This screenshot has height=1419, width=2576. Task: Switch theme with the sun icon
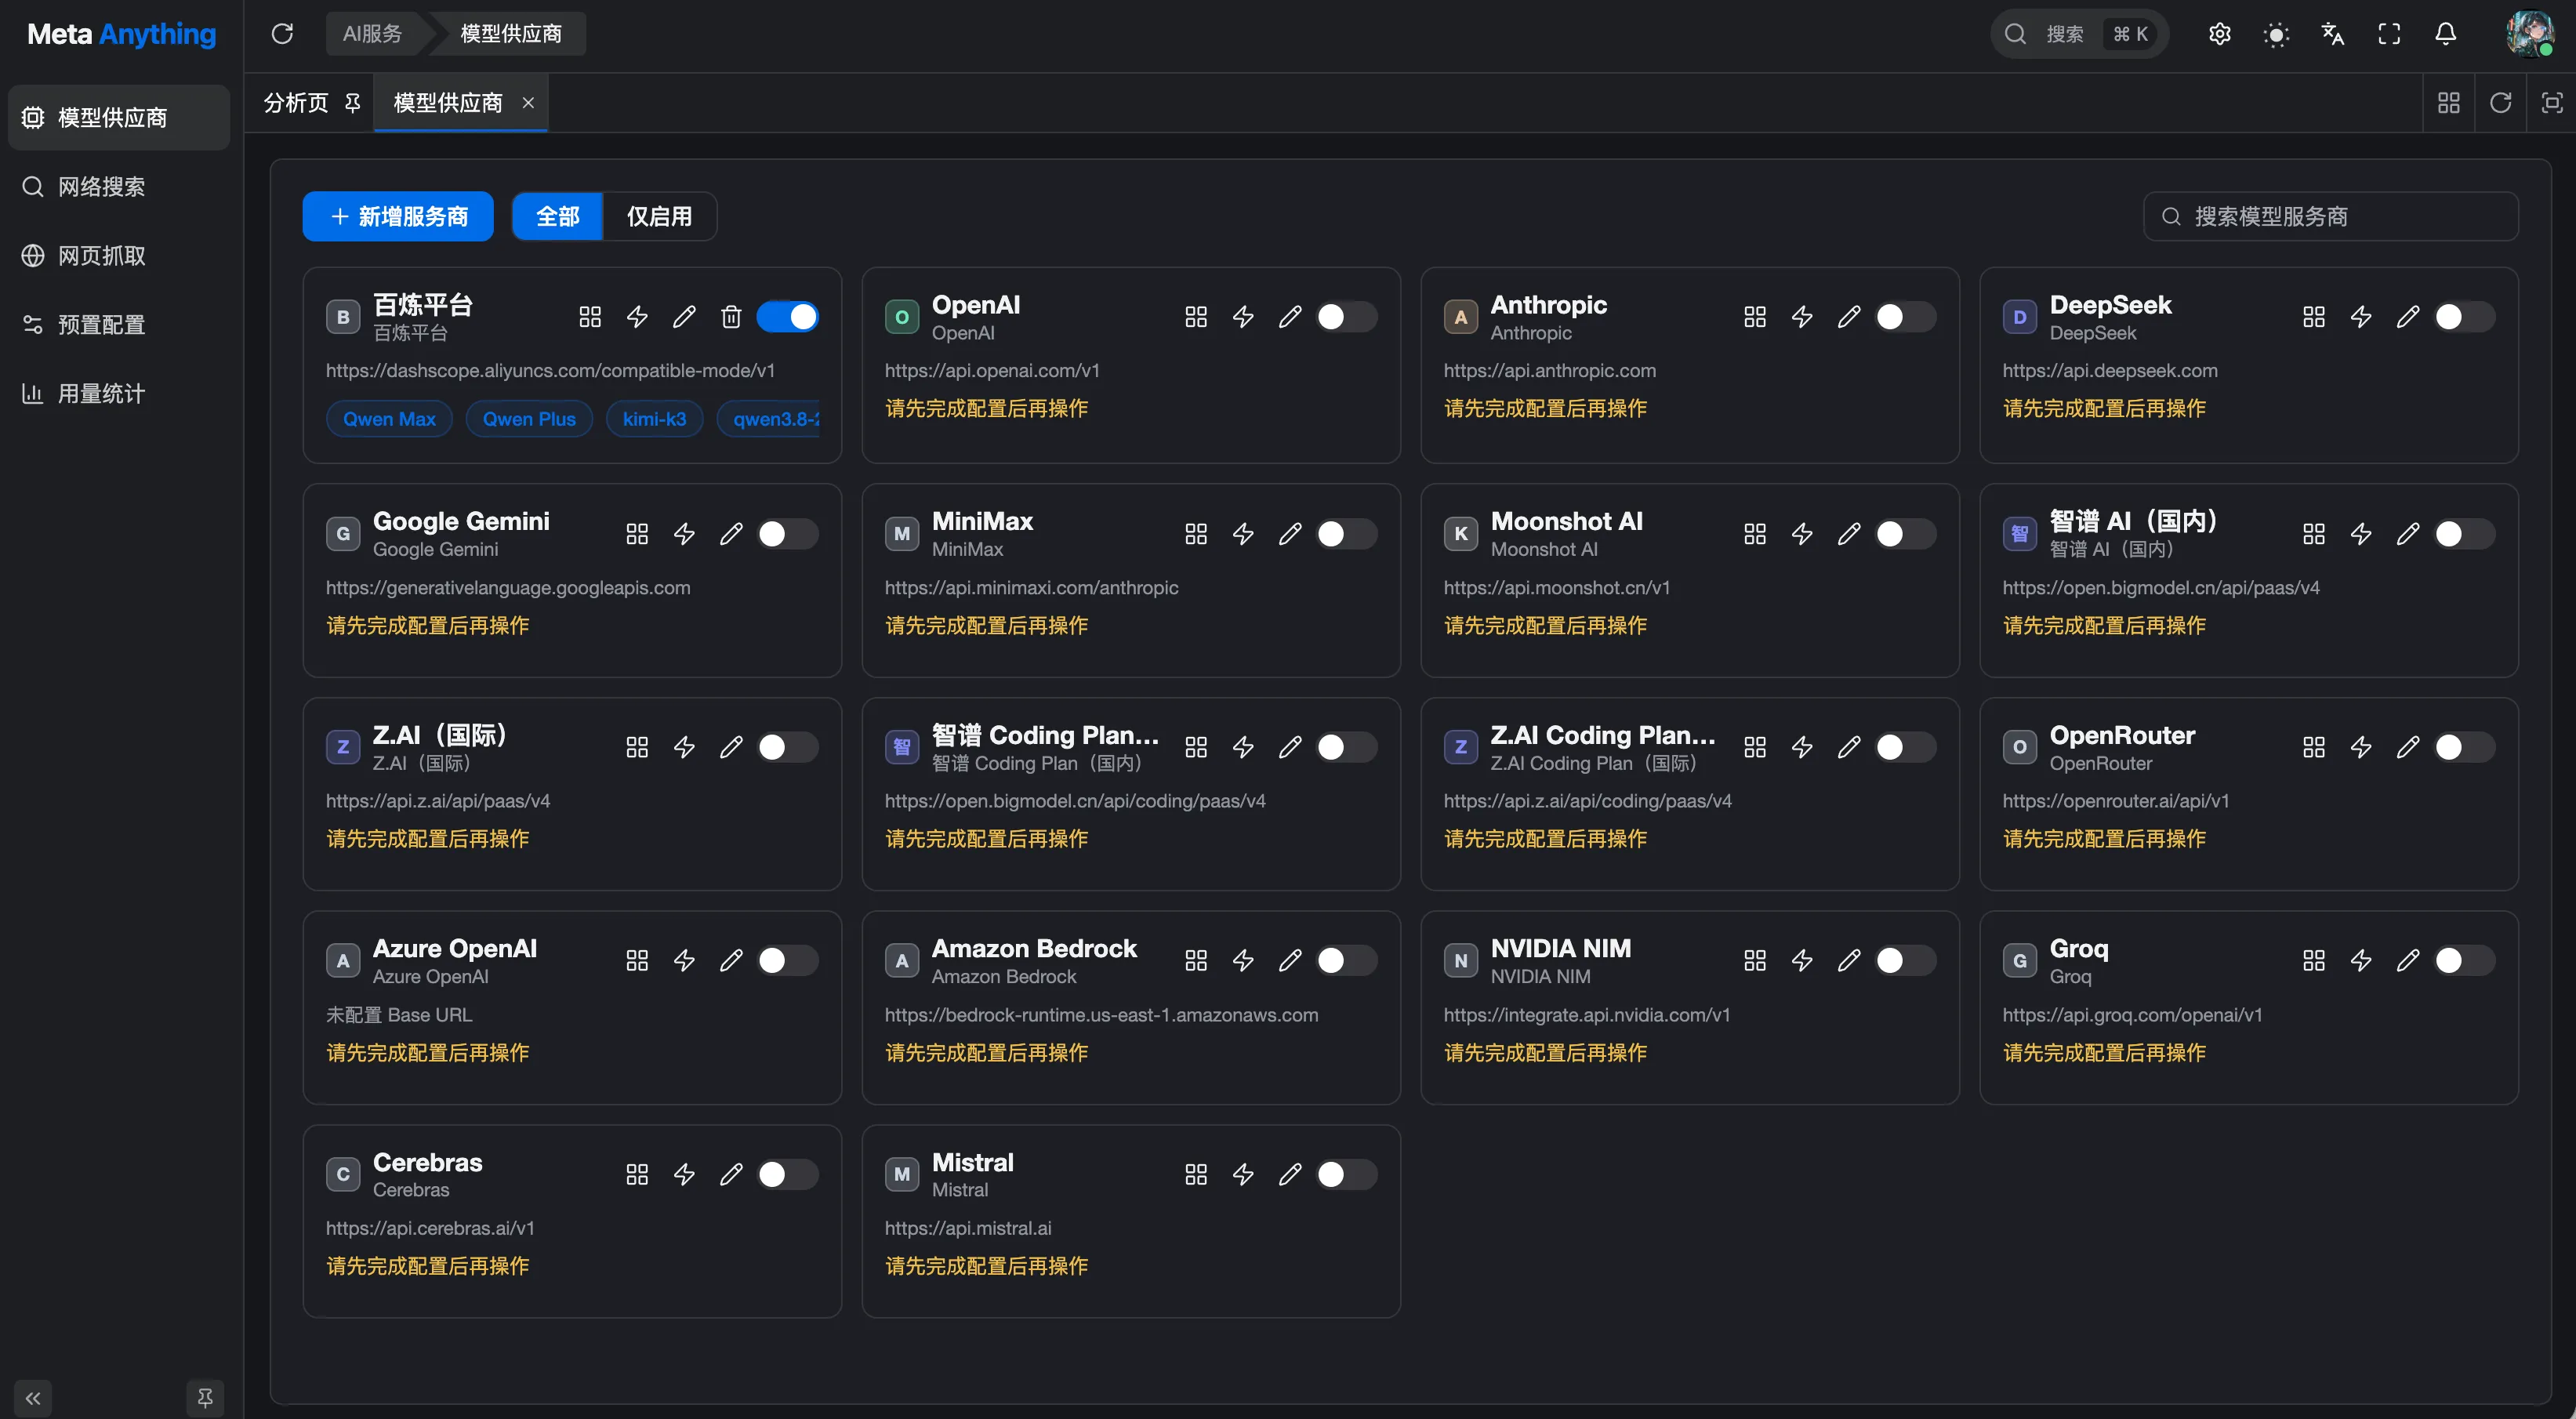coord(2276,35)
